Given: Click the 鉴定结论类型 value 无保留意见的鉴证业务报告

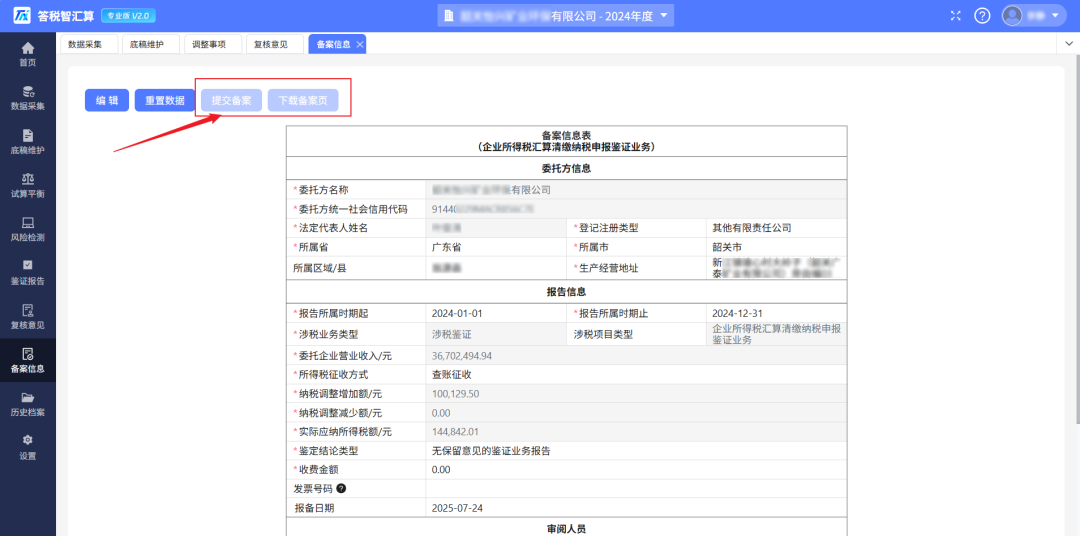Looking at the screenshot, I should click(636, 451).
